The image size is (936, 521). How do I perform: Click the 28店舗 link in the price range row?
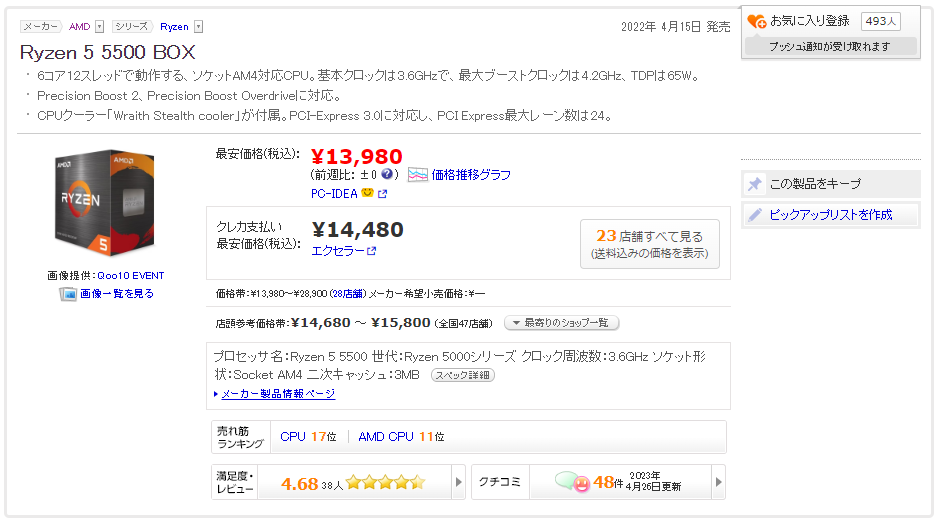pos(347,294)
